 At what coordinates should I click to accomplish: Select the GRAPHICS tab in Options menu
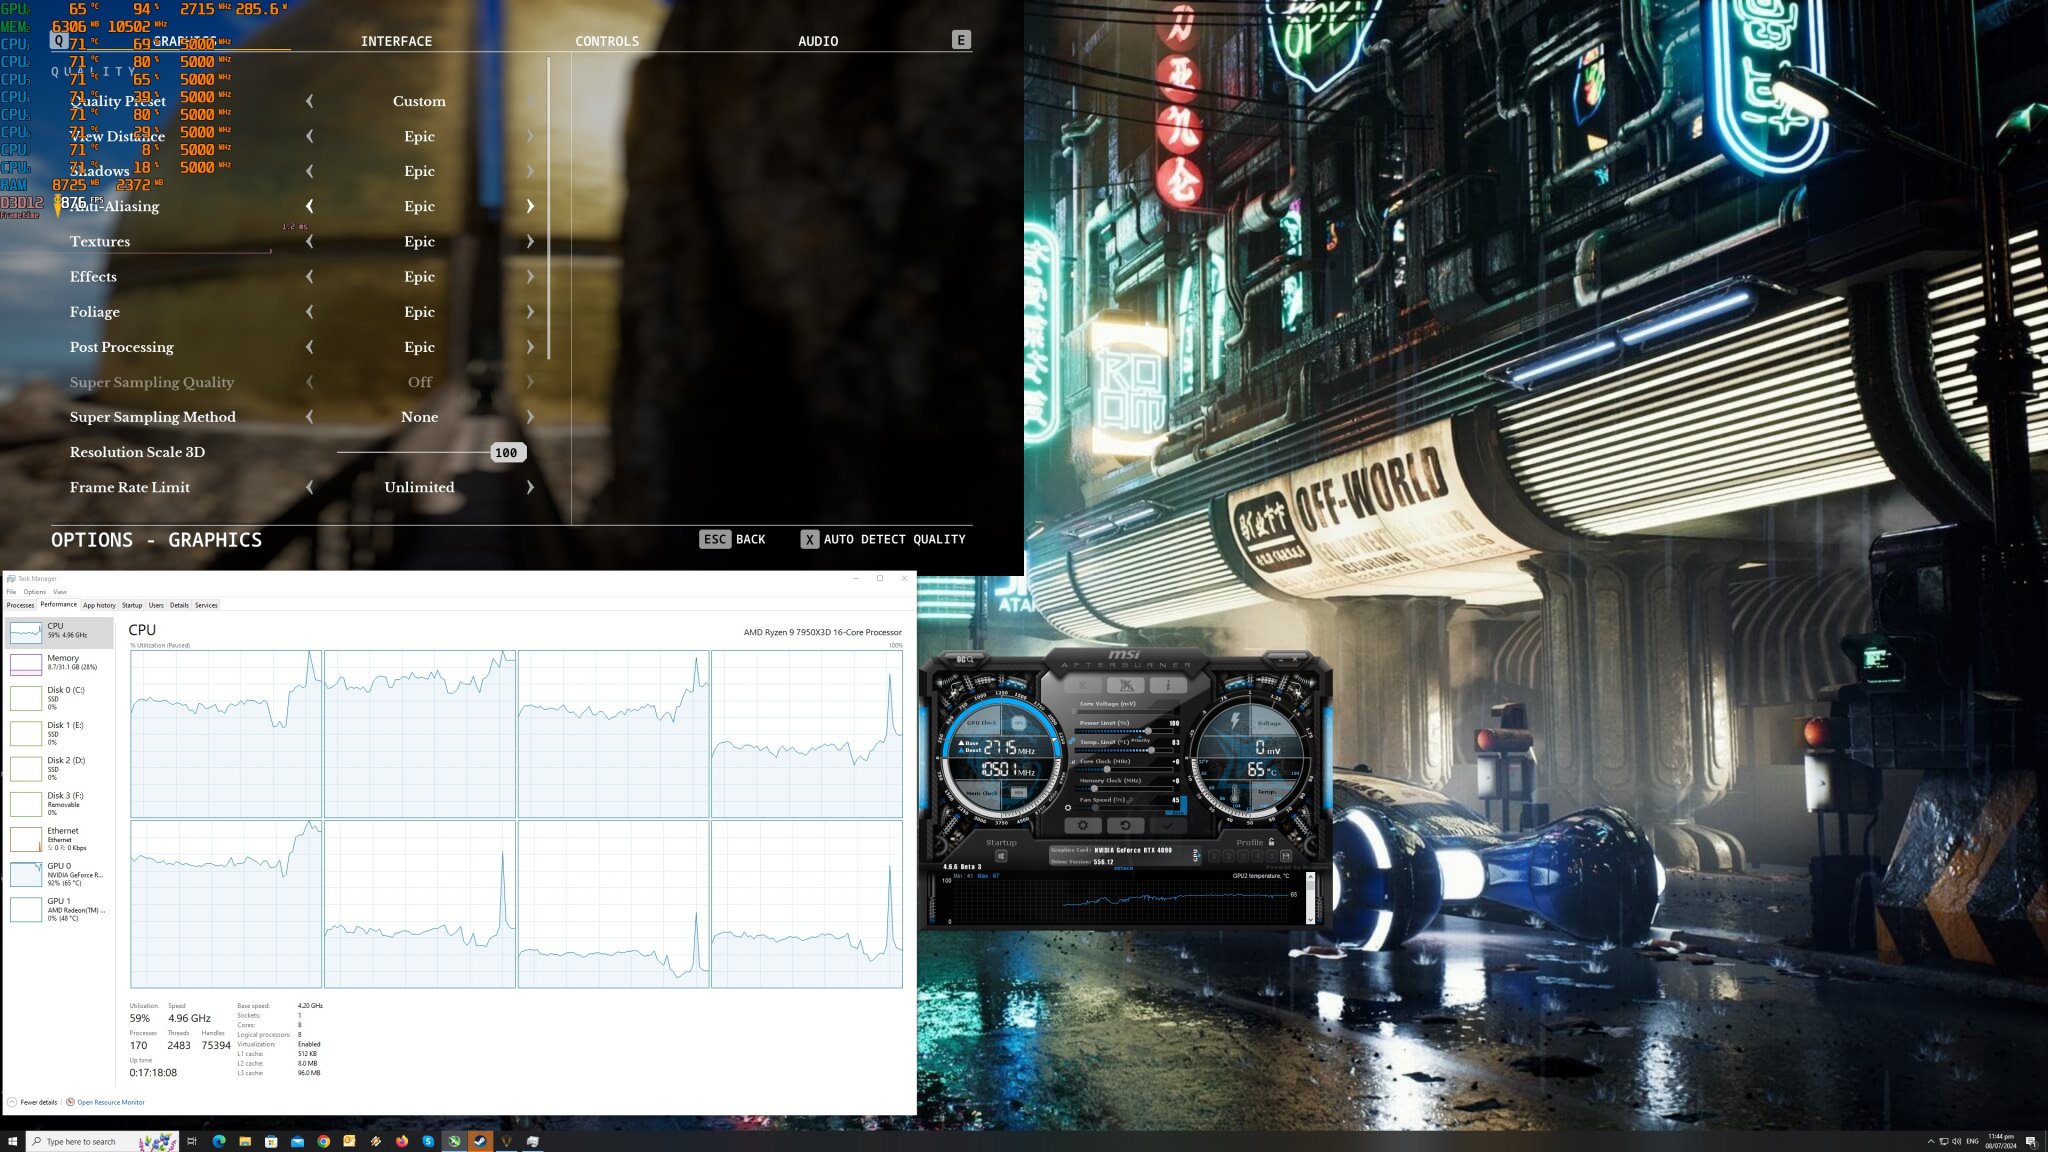coord(184,39)
